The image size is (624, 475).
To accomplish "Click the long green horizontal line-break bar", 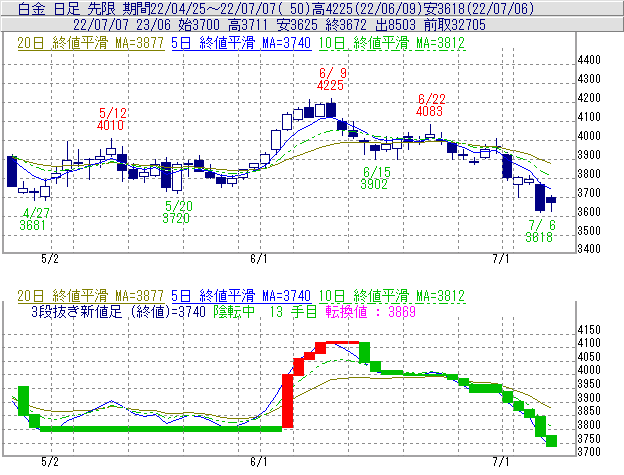I will [x=161, y=429].
